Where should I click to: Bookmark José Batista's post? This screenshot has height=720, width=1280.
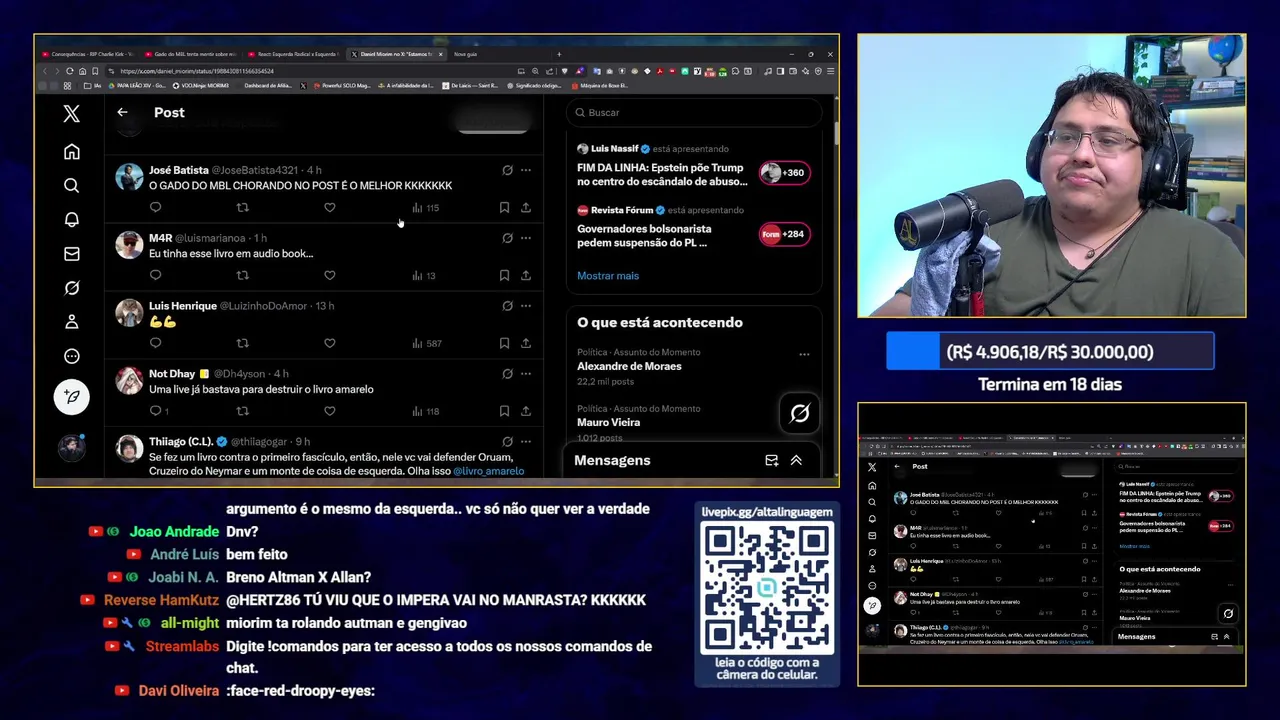504,208
